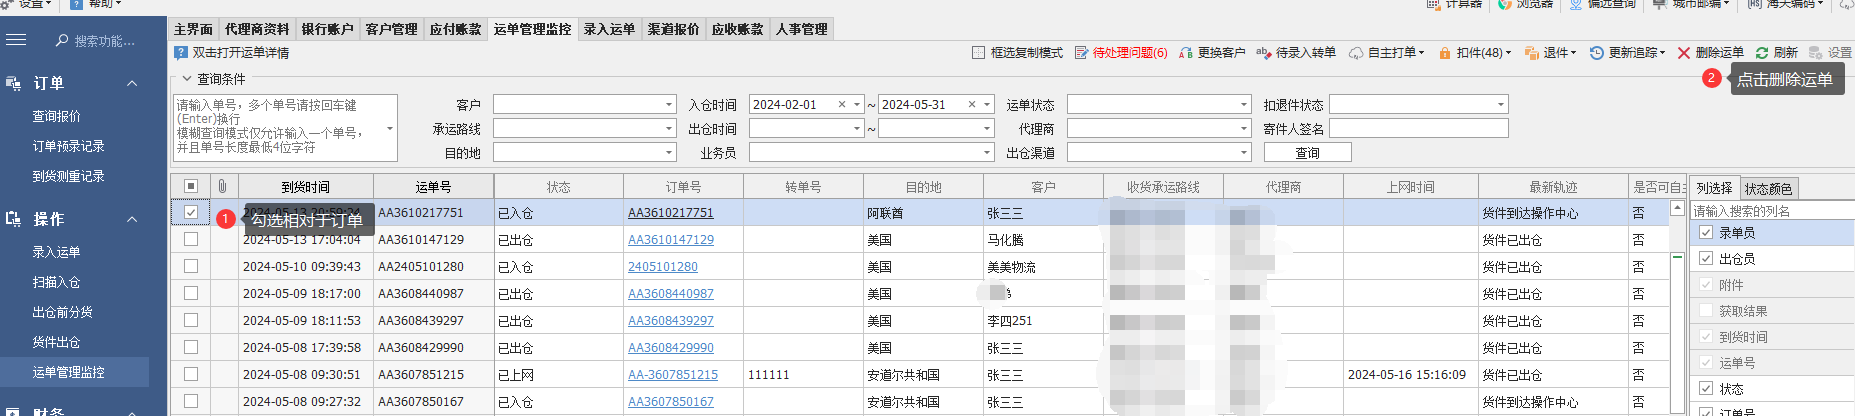The image size is (1855, 416).
Task: Enable 框选复制模式 checkbox
Action: 979,53
